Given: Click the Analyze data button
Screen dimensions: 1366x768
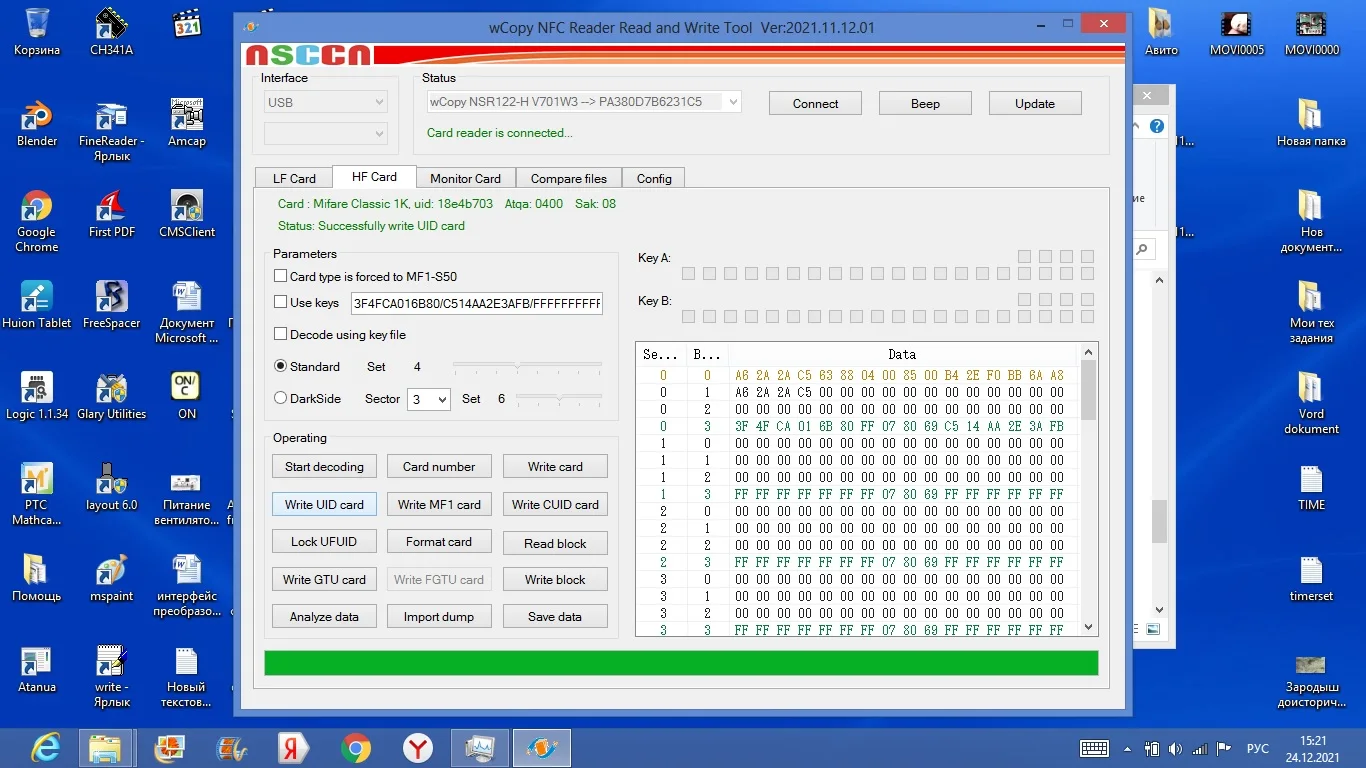Looking at the screenshot, I should point(324,616).
